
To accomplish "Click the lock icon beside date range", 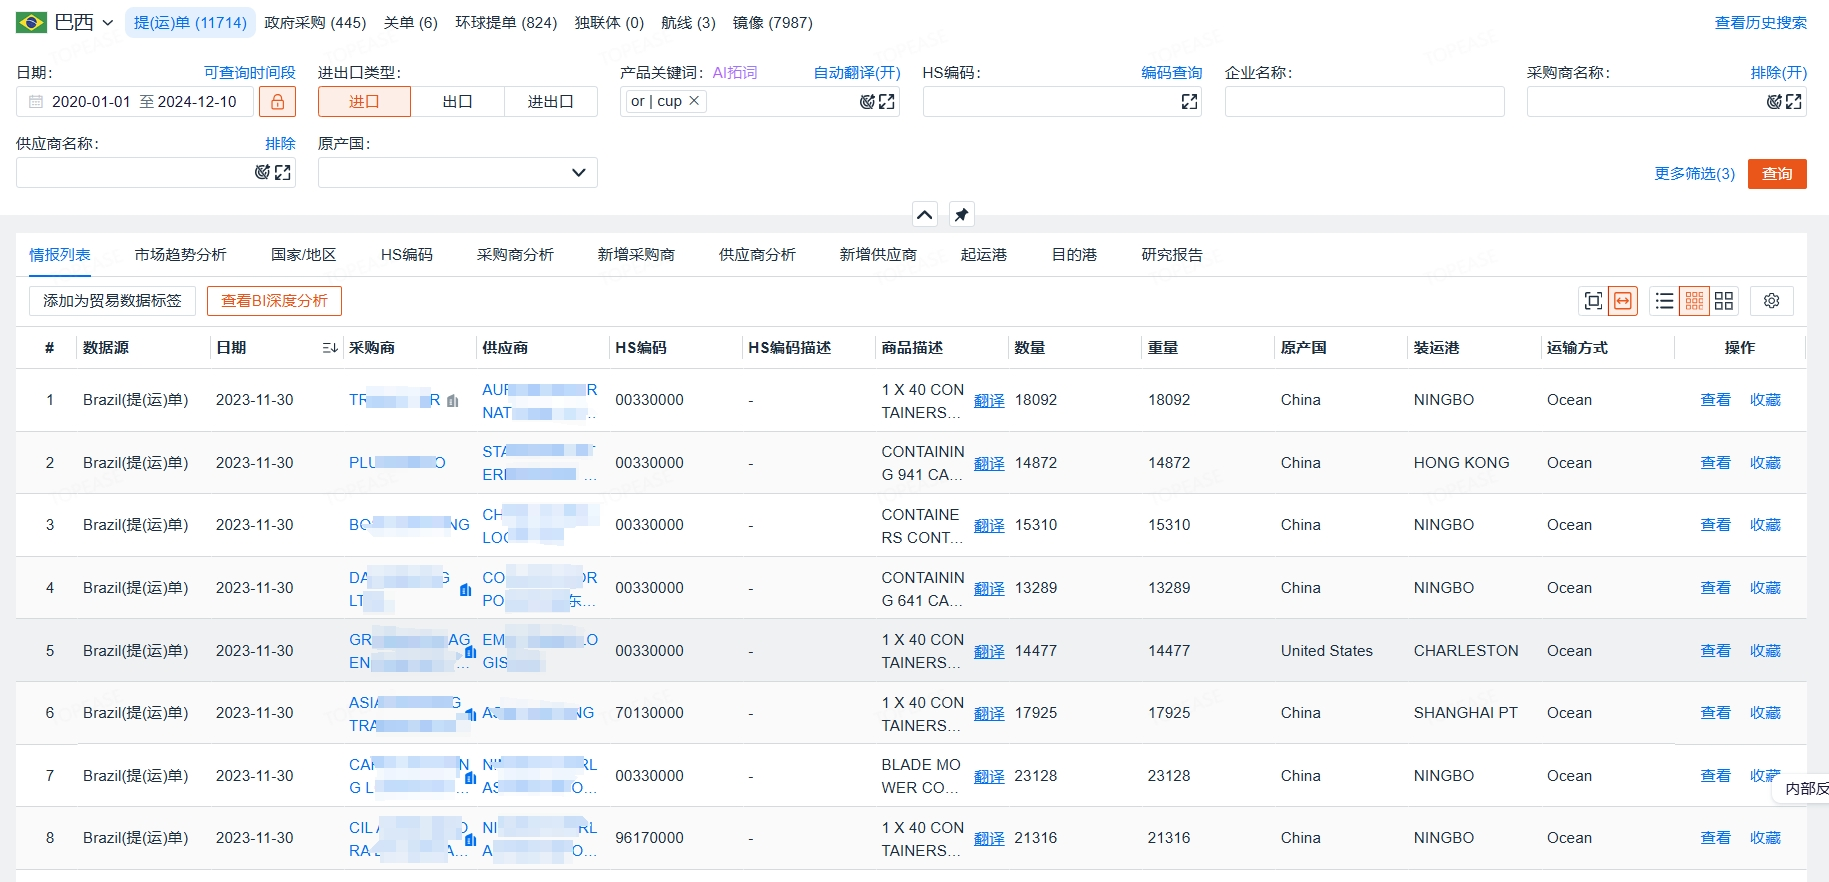I will click(x=277, y=102).
